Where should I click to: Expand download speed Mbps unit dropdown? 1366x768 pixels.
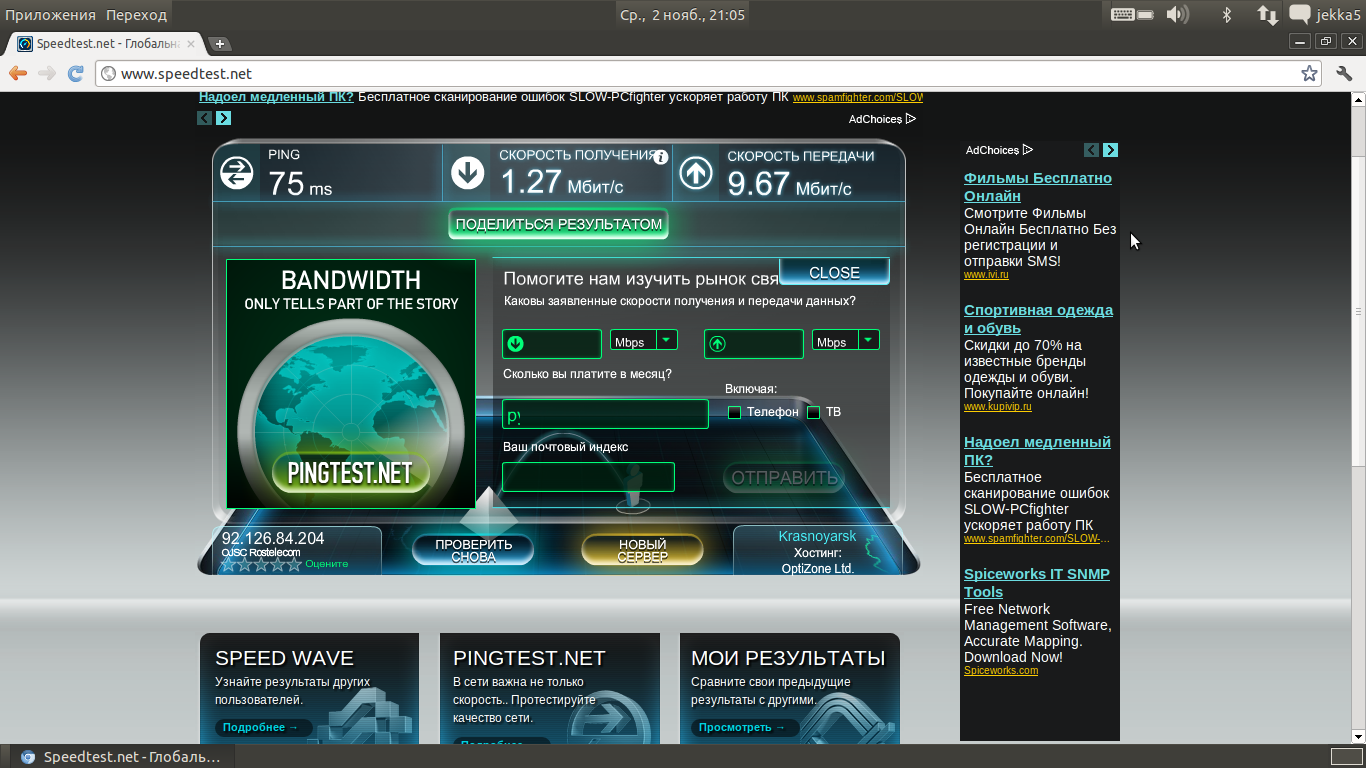(666, 340)
